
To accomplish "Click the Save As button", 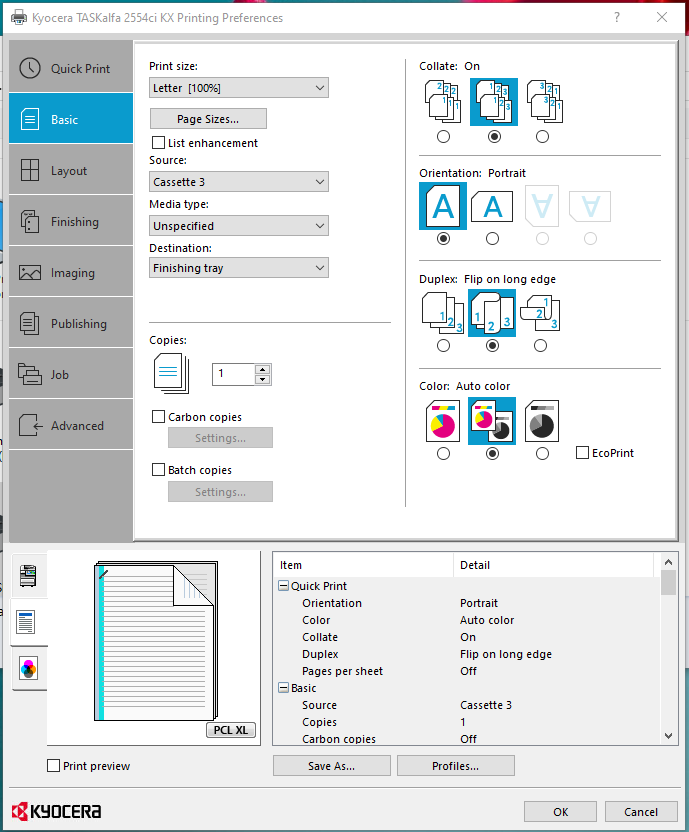I will 332,766.
